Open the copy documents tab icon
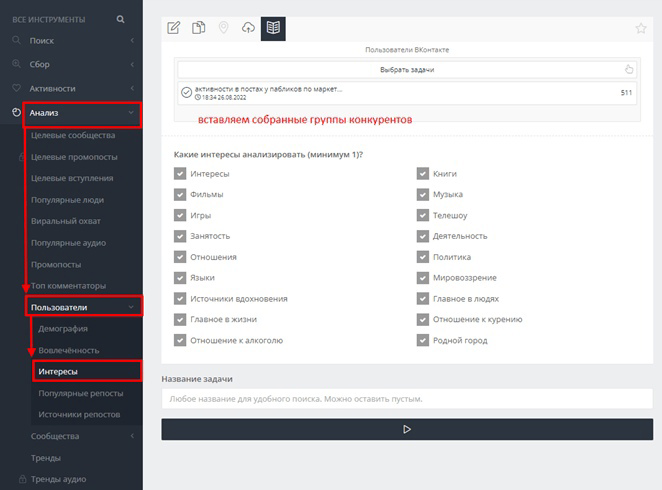The width and height of the screenshot is (662, 490). pyautogui.click(x=198, y=28)
